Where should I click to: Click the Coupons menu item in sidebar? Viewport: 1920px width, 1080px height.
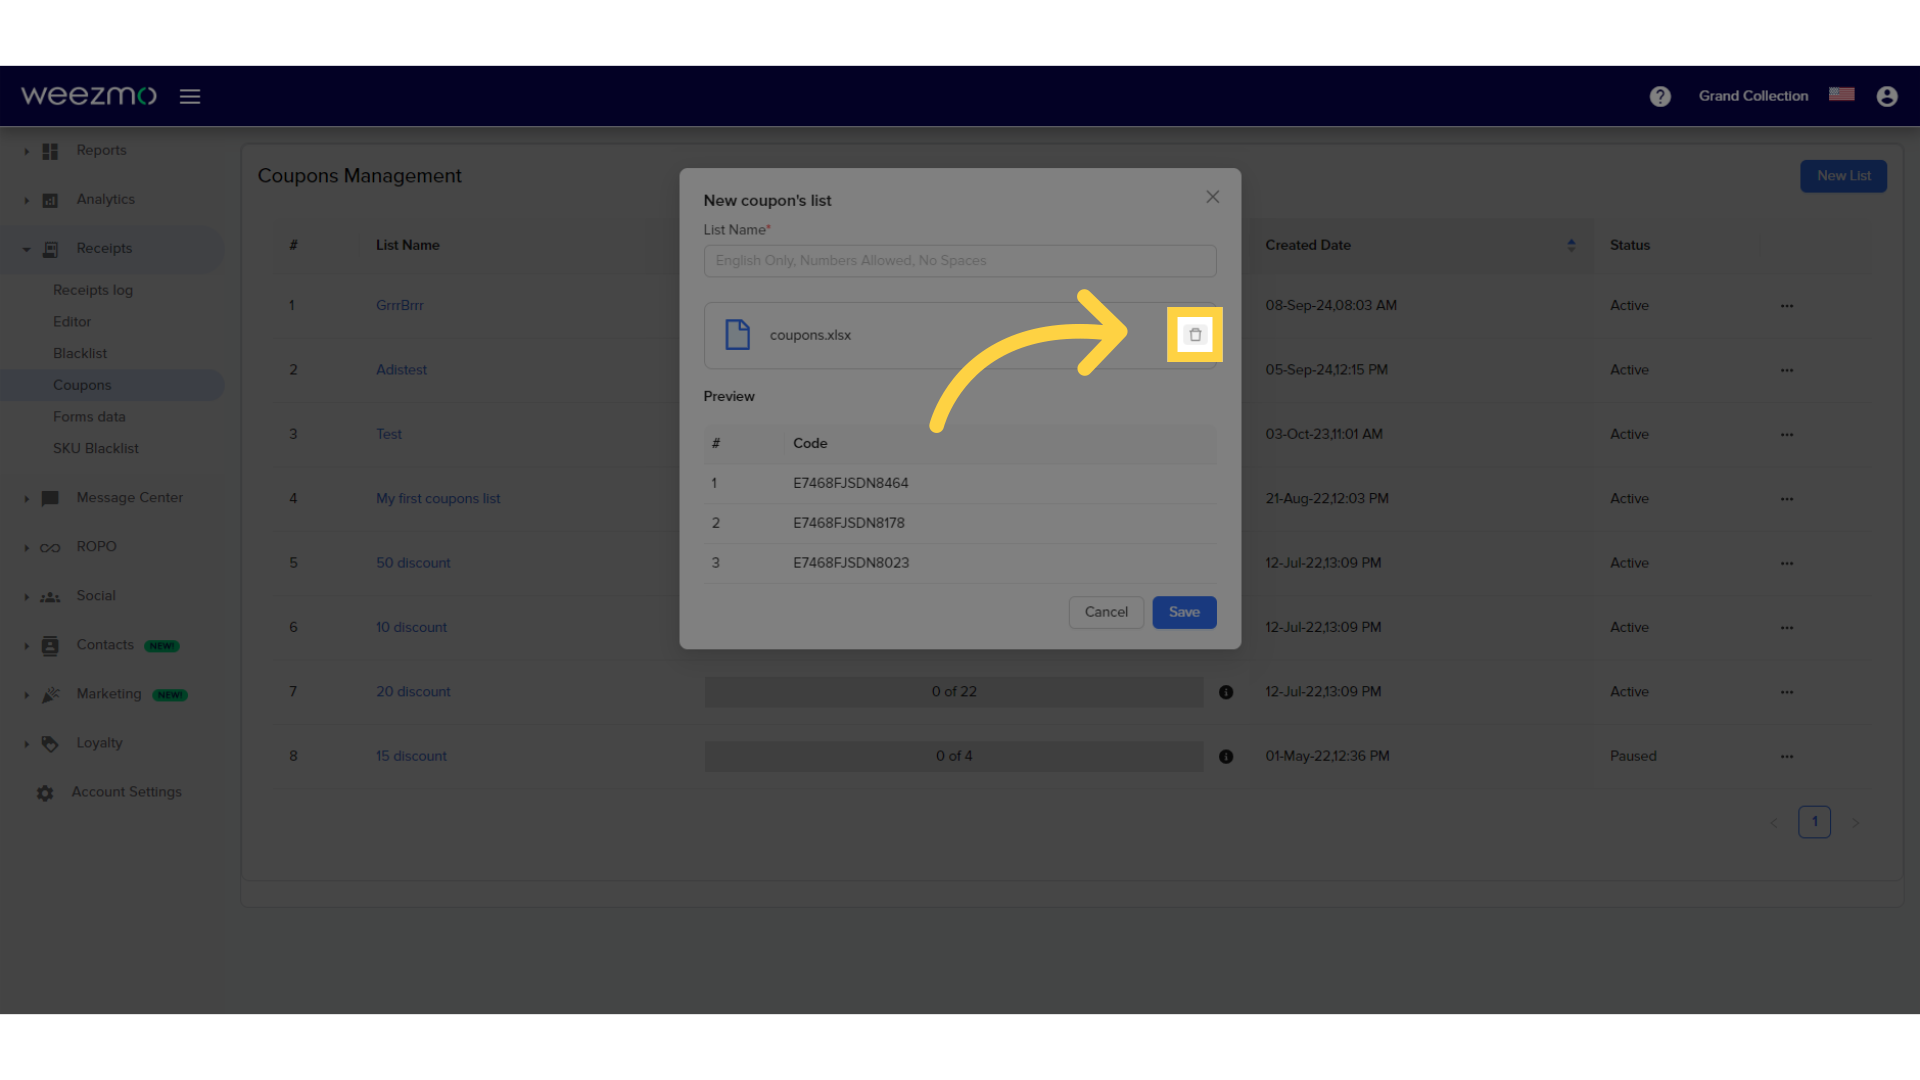82,385
